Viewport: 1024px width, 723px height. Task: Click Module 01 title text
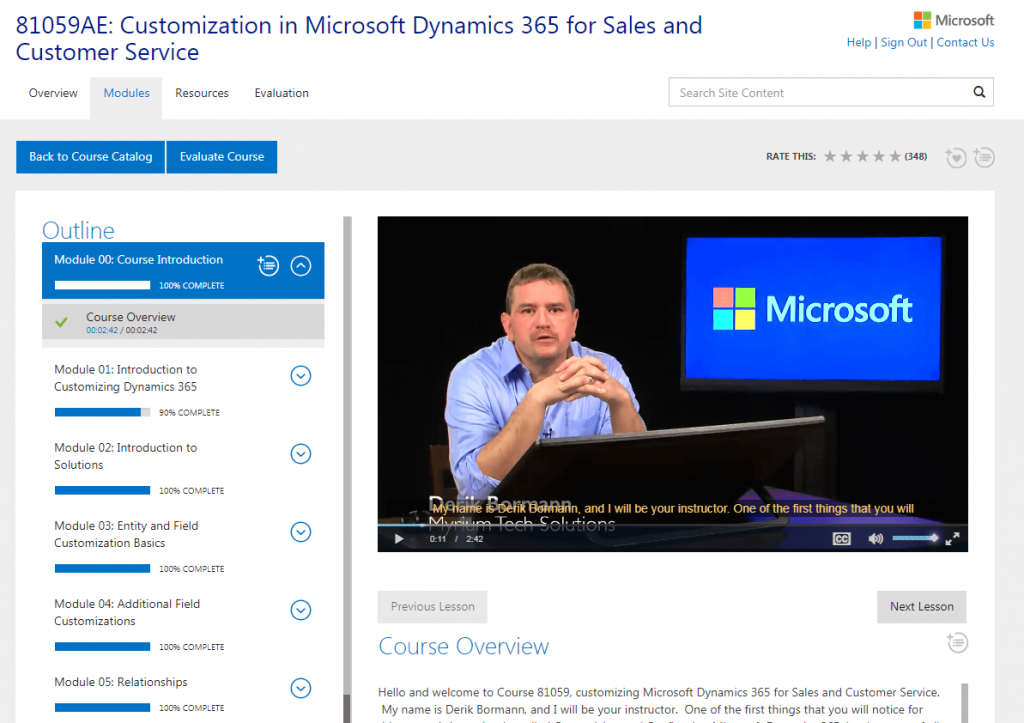click(x=125, y=378)
